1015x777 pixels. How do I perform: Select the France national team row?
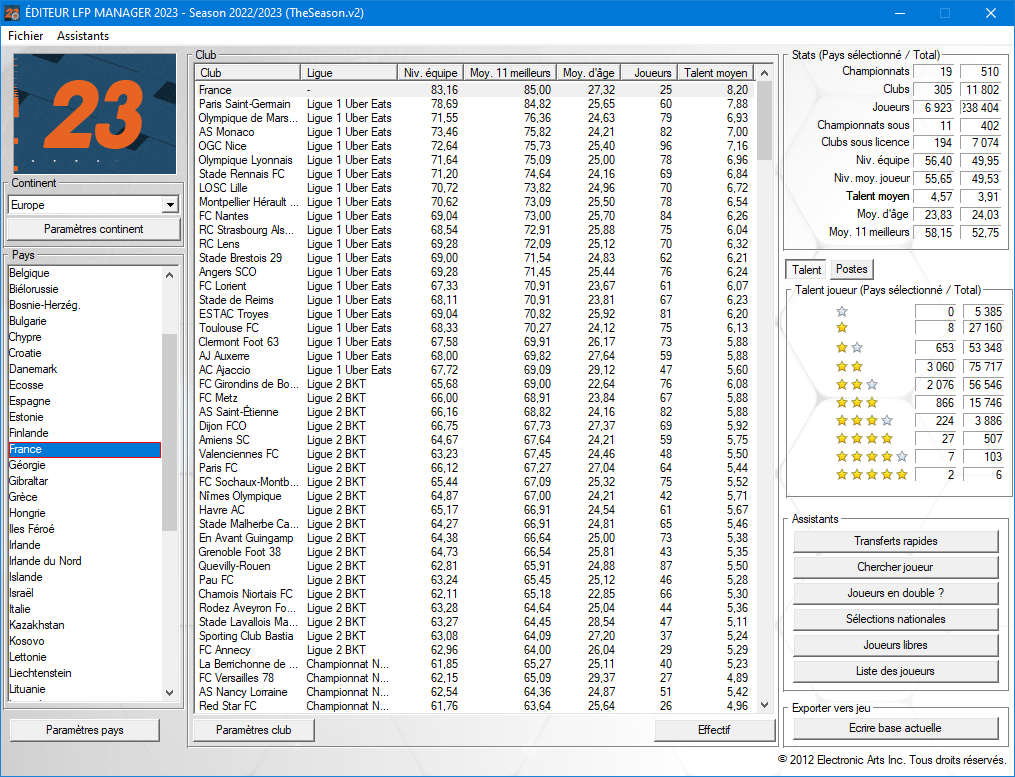[x=475, y=90]
